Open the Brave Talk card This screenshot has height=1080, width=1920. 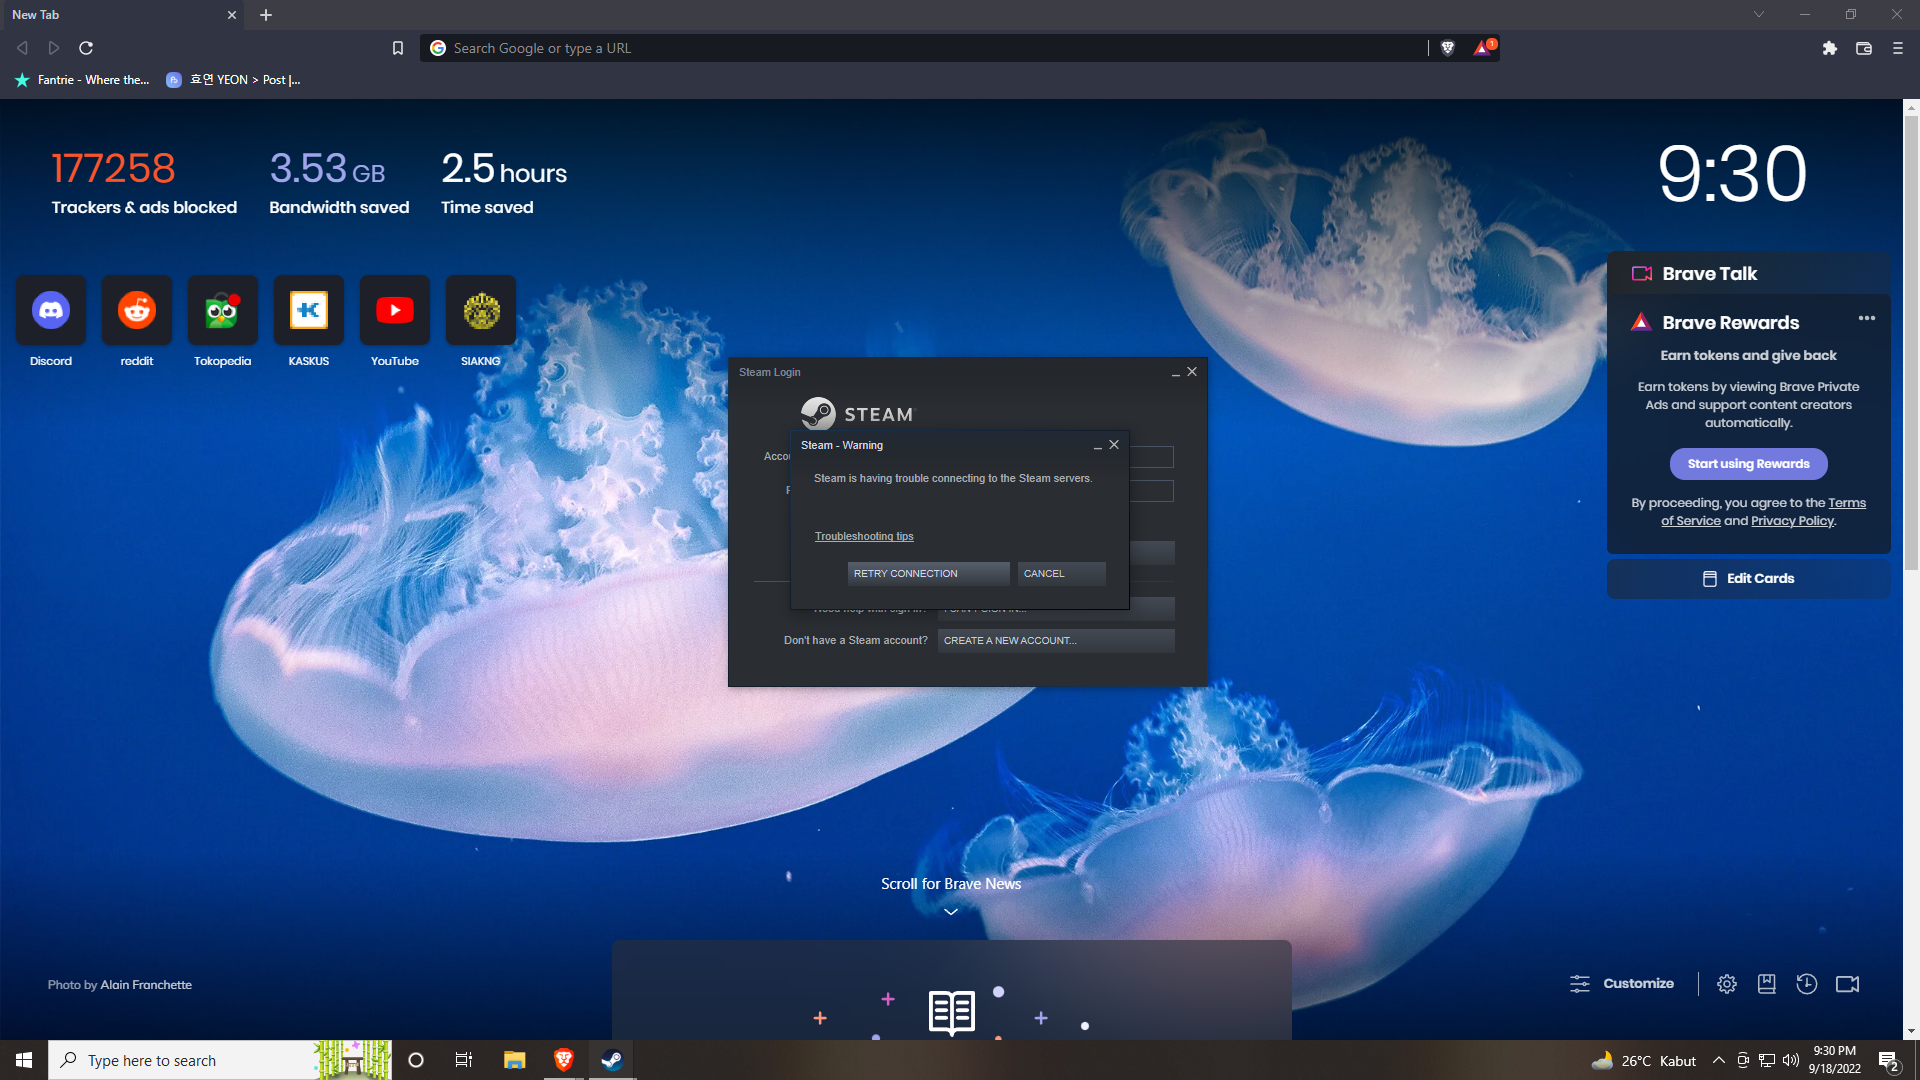tap(1748, 273)
